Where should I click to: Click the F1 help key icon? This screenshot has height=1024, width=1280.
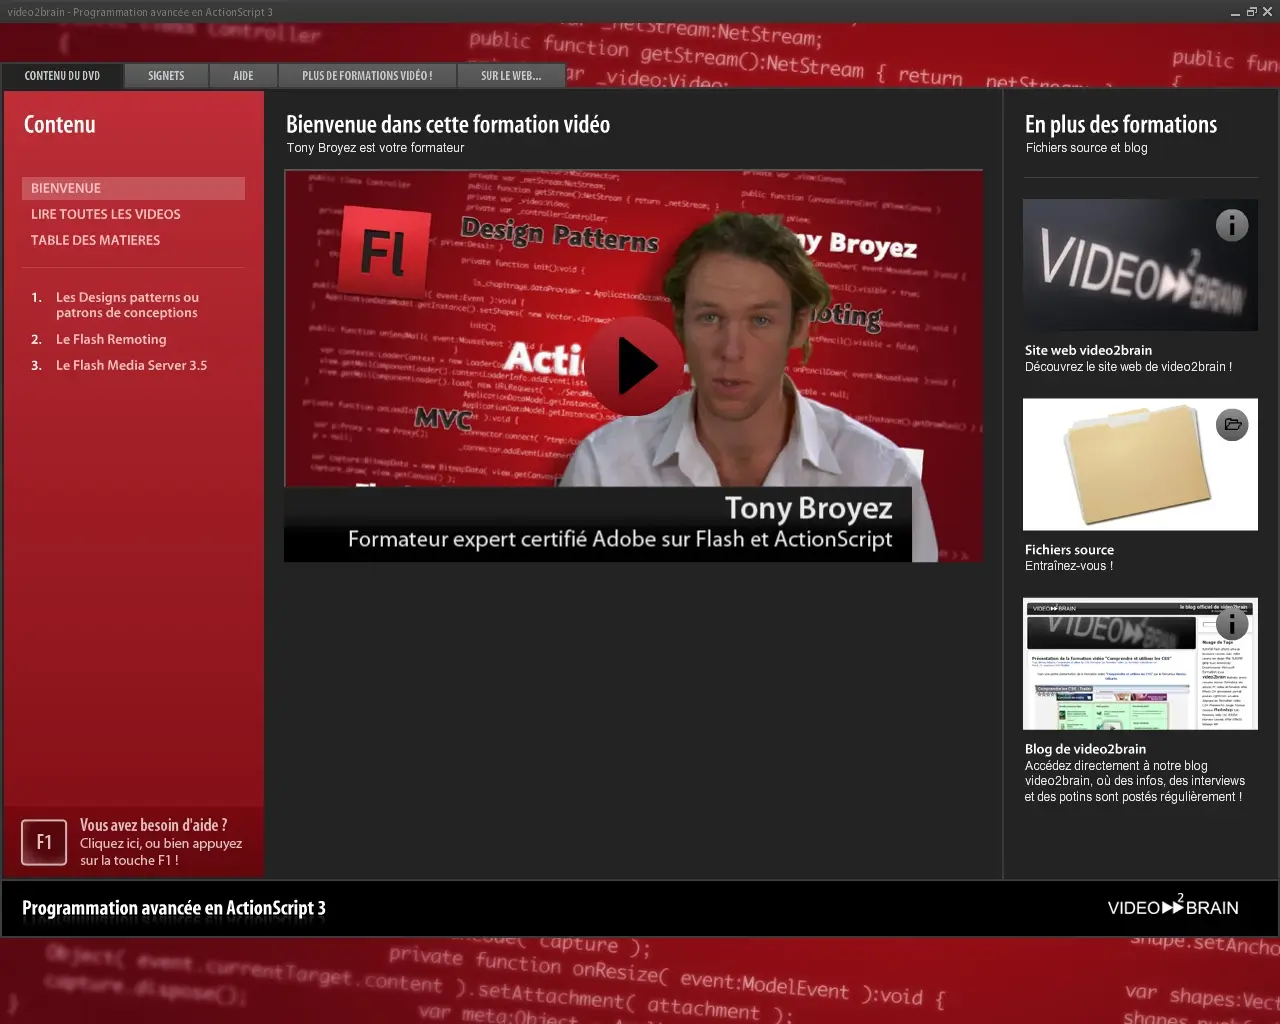click(x=44, y=842)
